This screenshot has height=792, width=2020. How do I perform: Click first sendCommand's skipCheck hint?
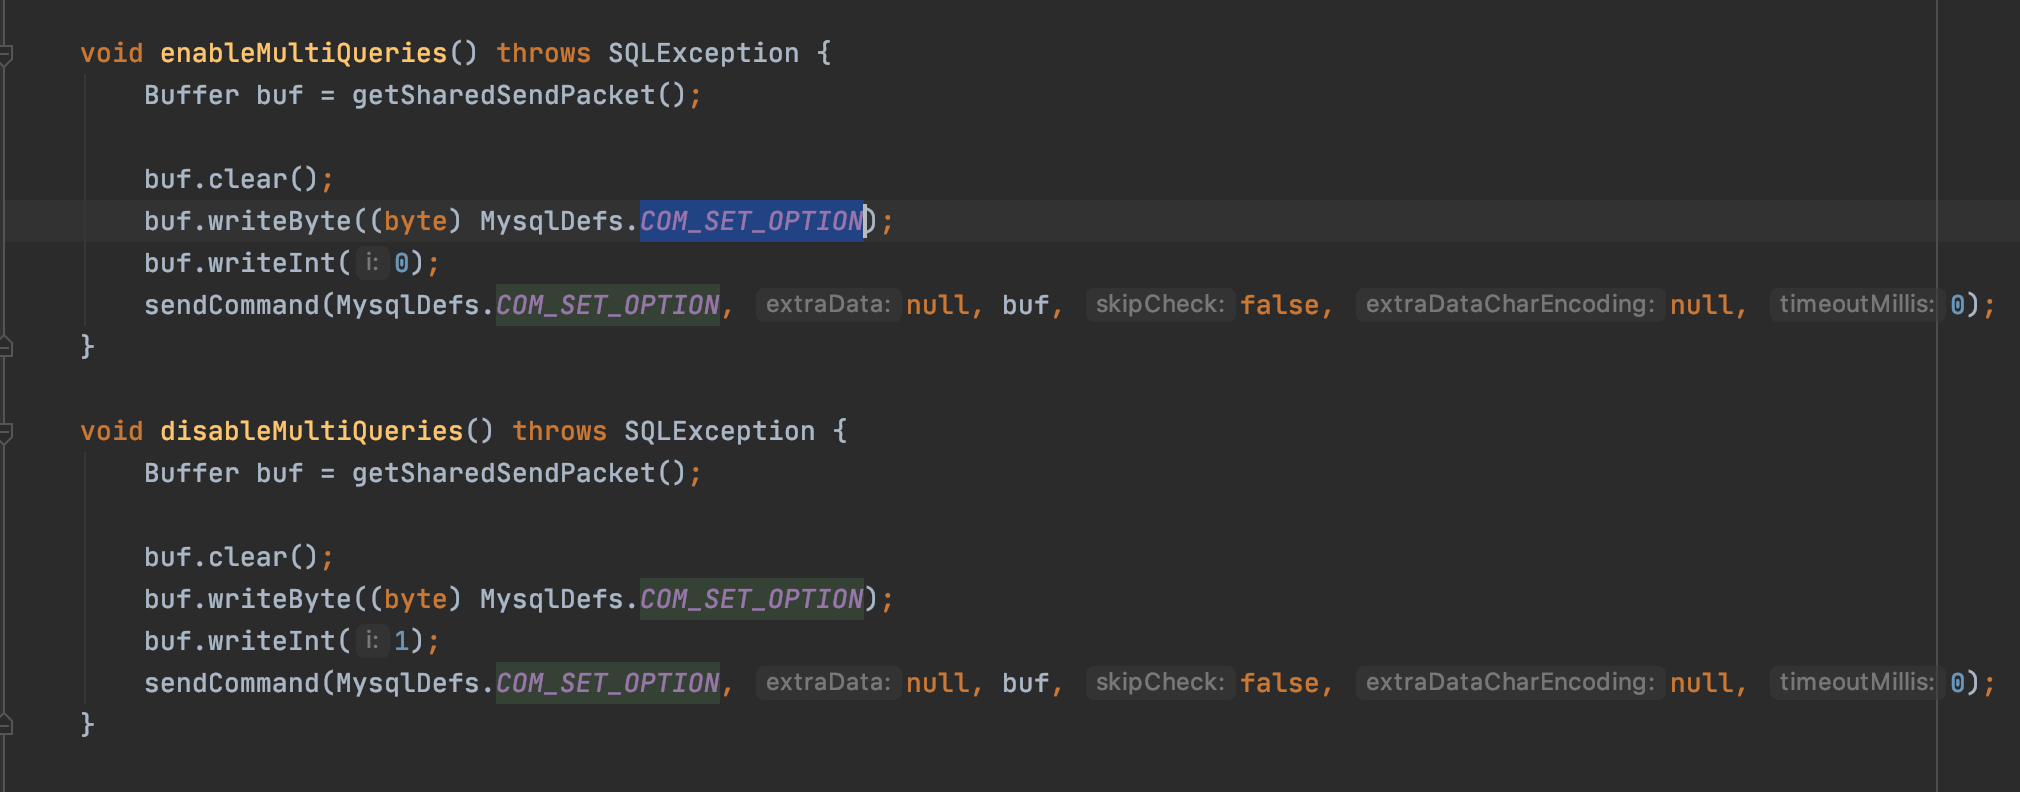1160,305
